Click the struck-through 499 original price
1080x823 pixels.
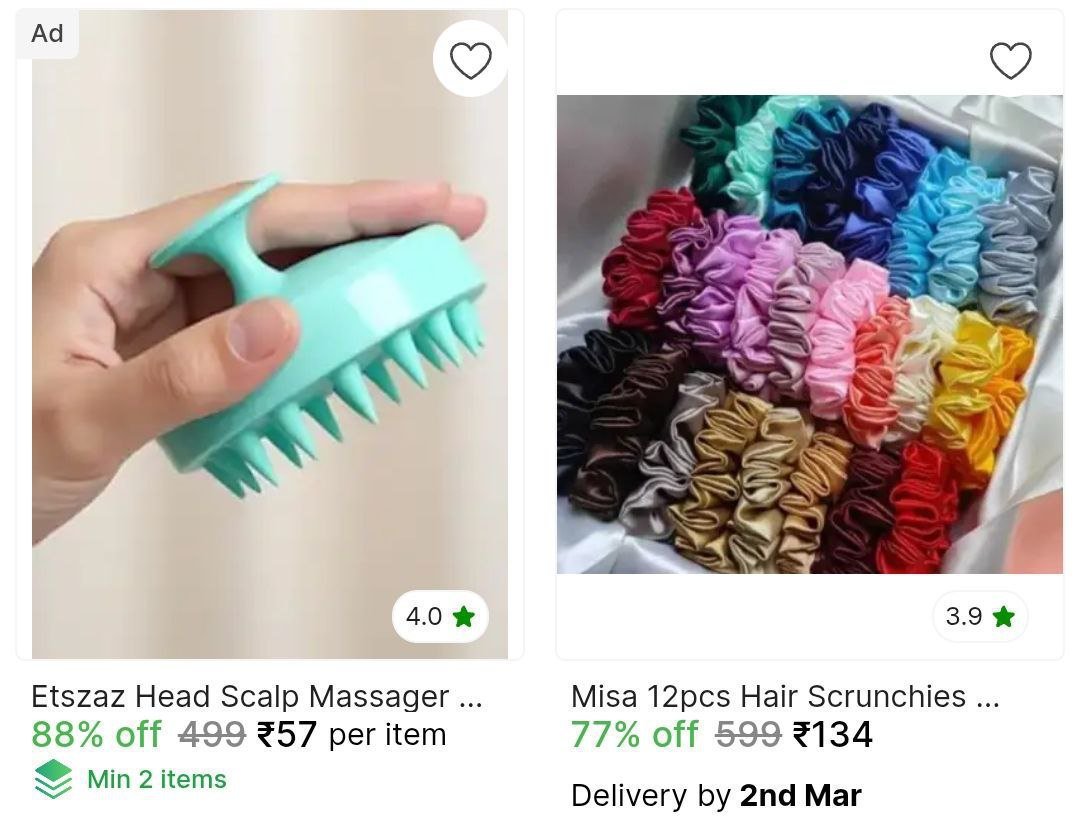pos(212,734)
